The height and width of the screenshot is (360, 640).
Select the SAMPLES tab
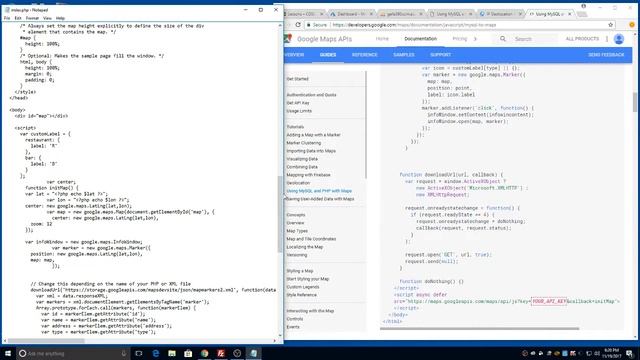coord(404,55)
